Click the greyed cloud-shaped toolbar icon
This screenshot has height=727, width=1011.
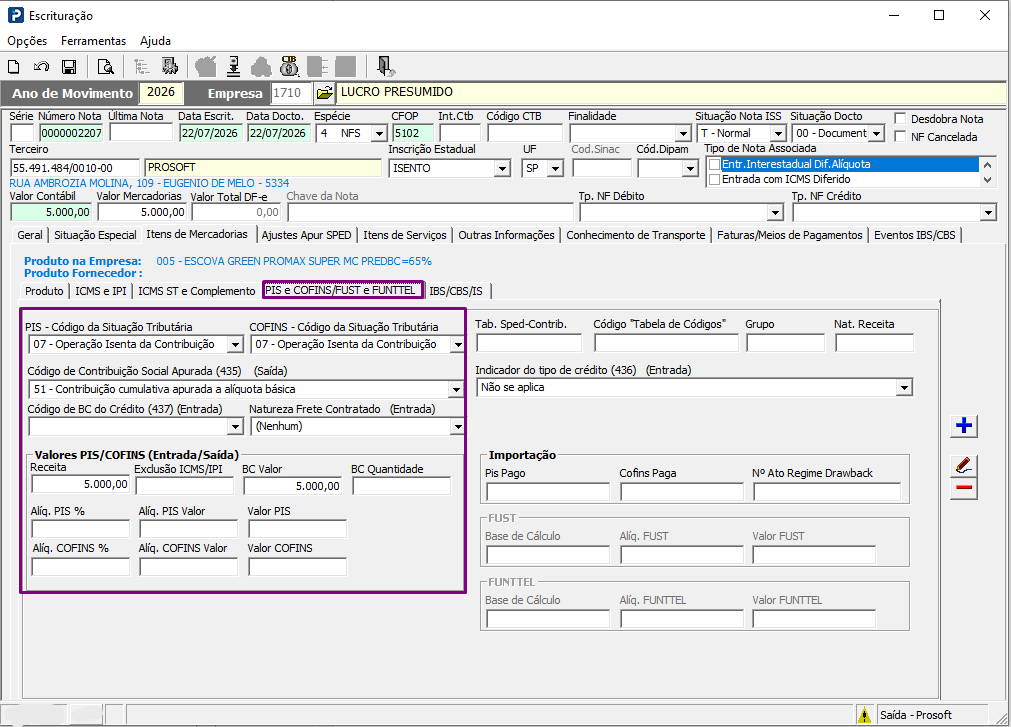pos(261,66)
